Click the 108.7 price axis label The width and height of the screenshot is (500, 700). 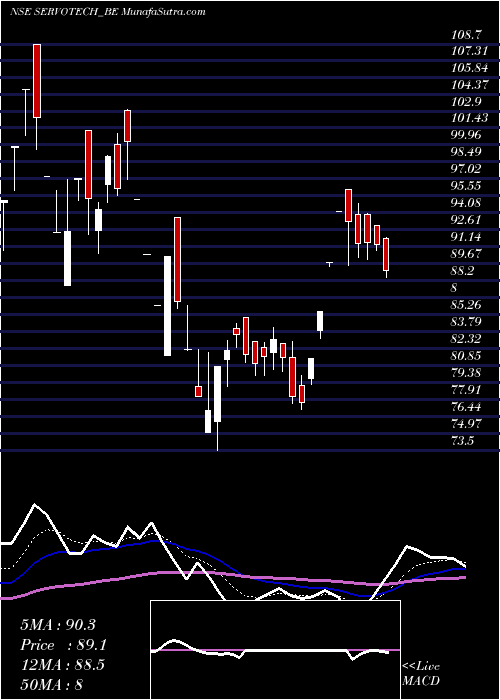467,34
